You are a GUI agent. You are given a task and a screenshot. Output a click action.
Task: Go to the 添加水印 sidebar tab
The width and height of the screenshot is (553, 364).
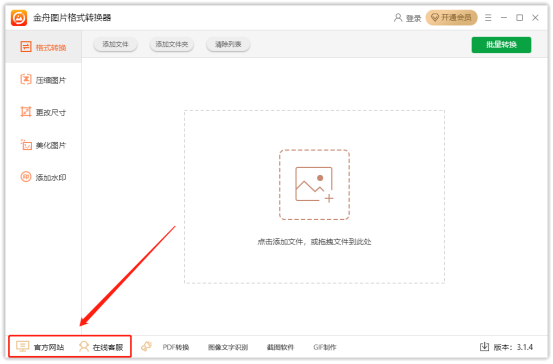coord(43,177)
